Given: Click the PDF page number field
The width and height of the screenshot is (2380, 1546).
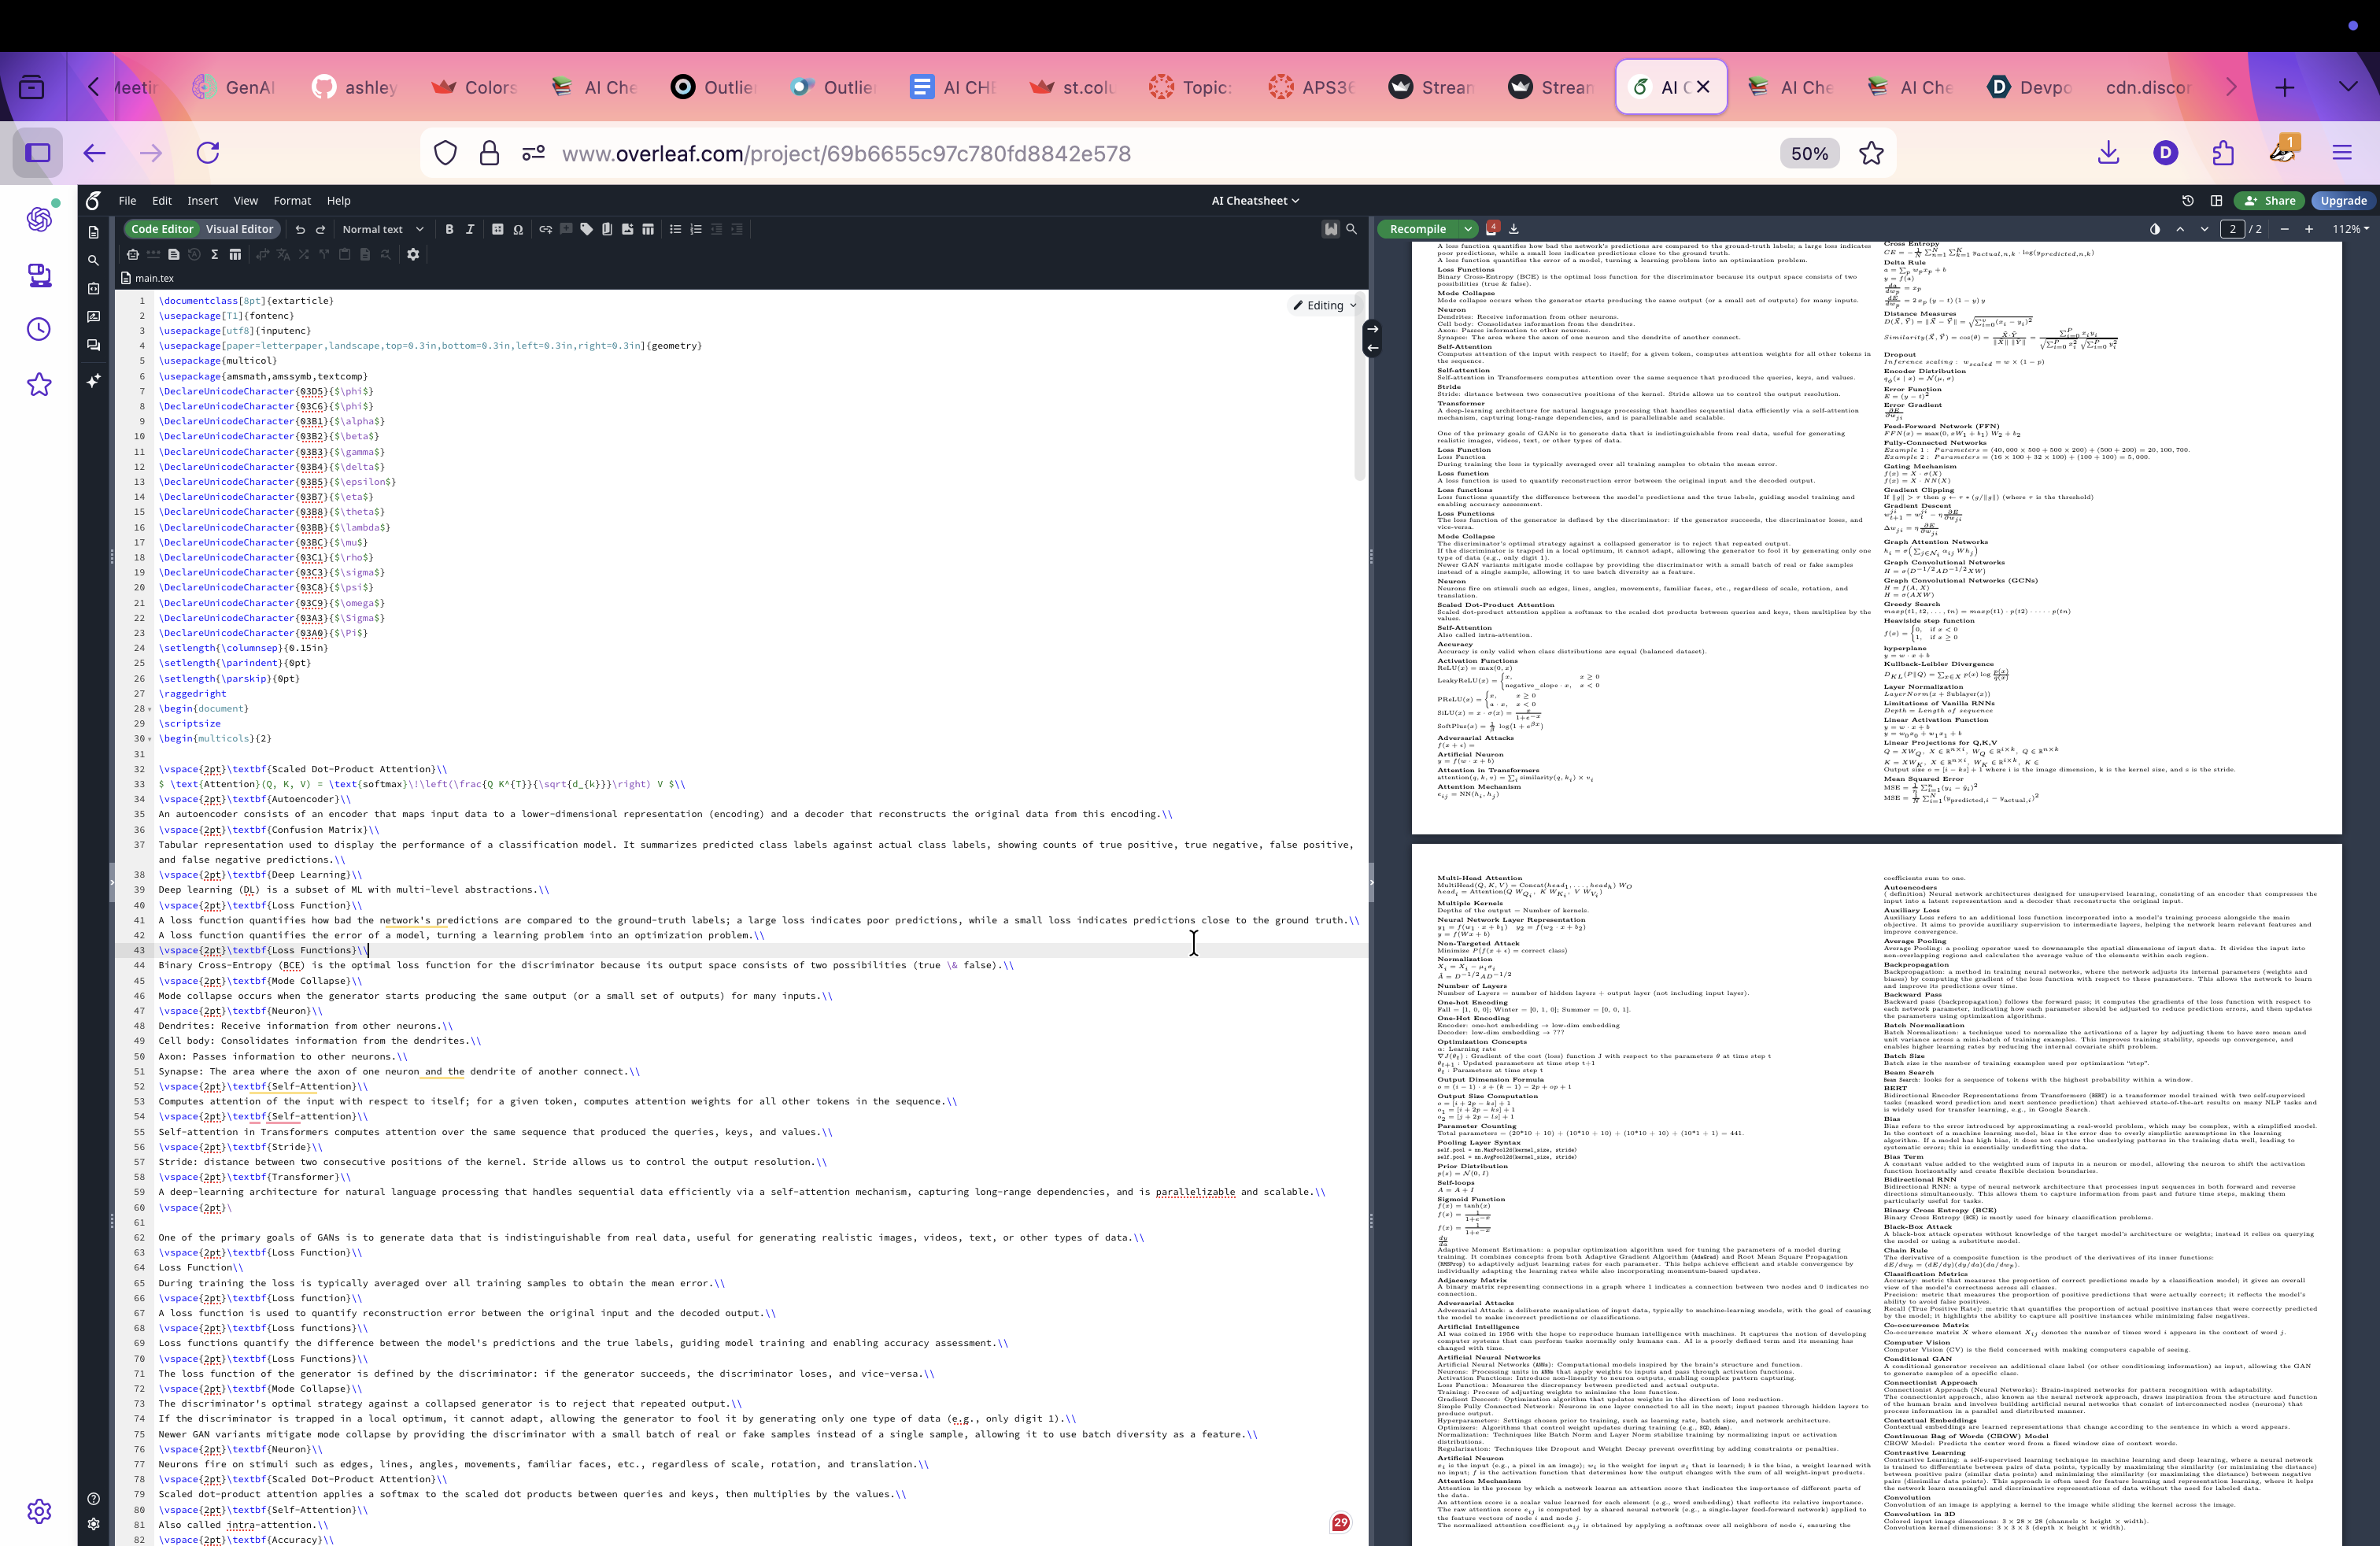Looking at the screenshot, I should [2232, 229].
